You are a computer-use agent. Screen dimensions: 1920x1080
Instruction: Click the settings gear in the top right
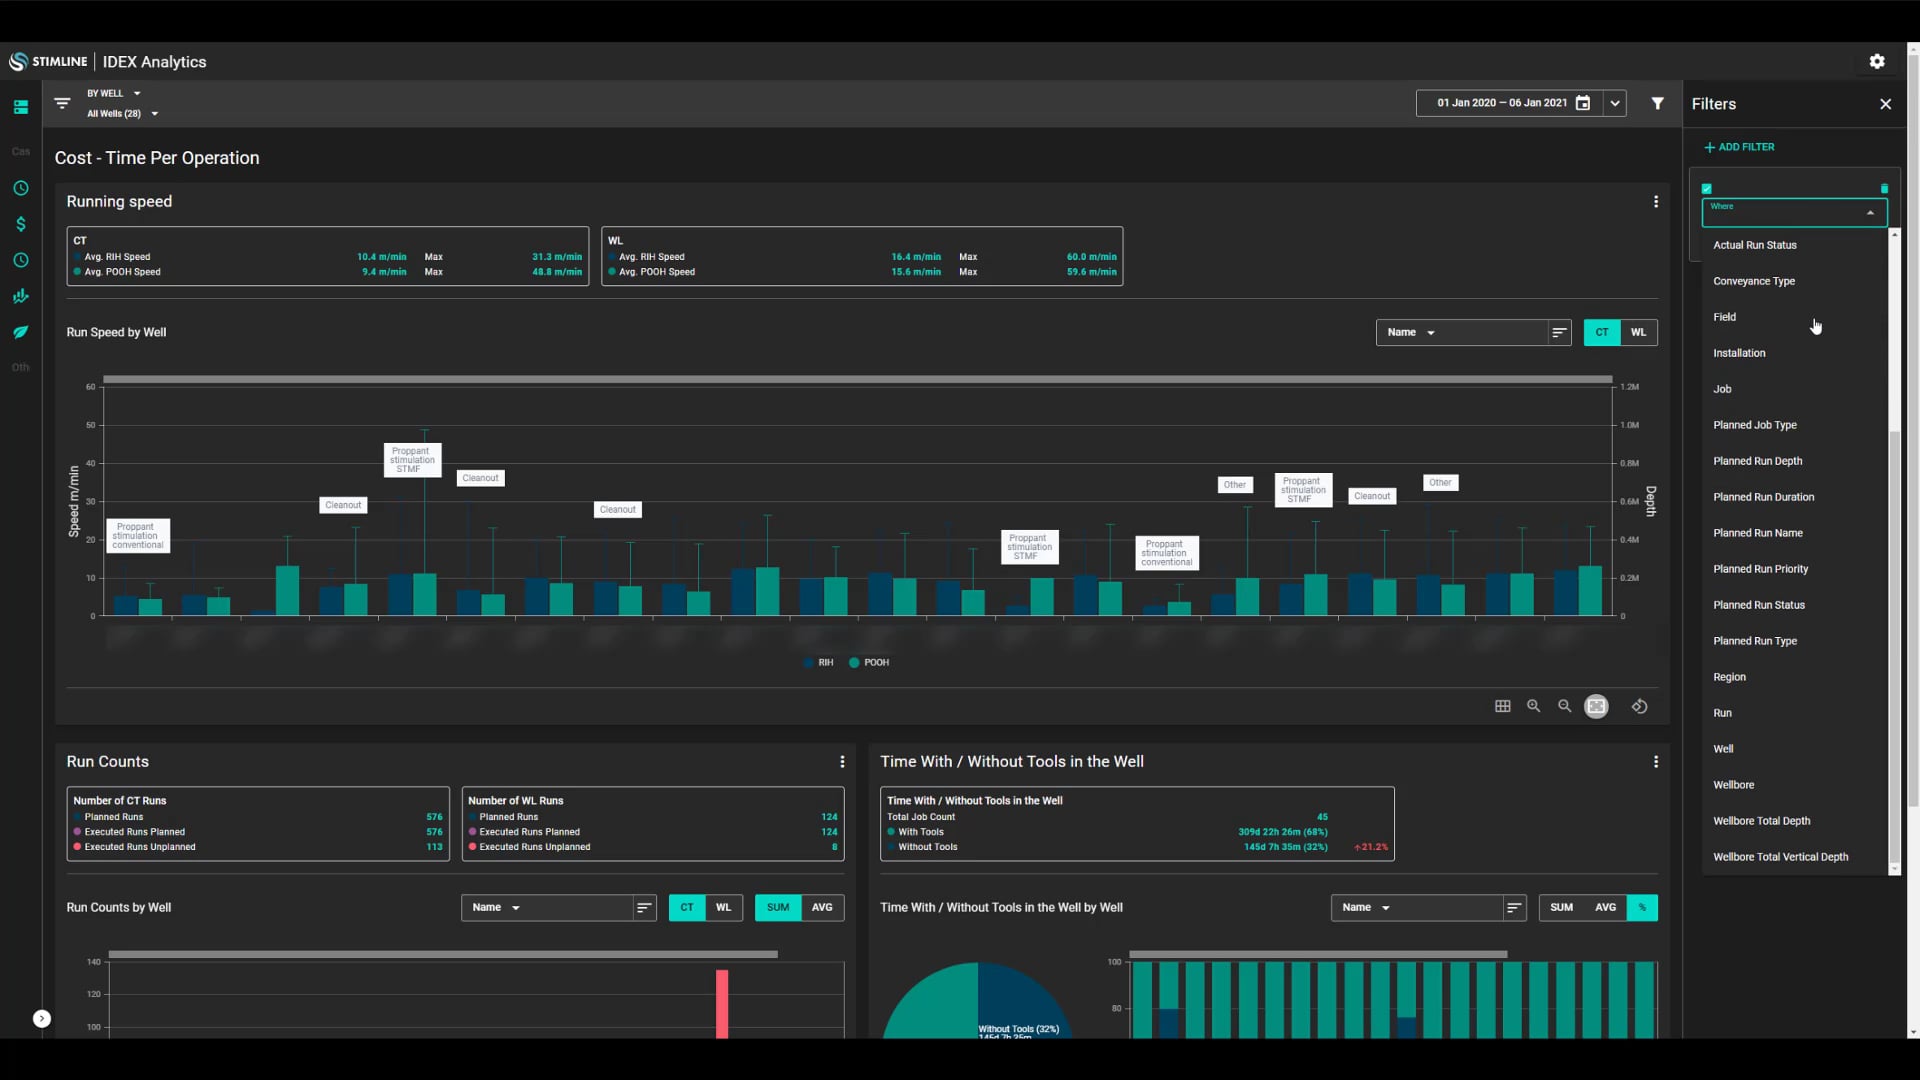[1877, 61]
